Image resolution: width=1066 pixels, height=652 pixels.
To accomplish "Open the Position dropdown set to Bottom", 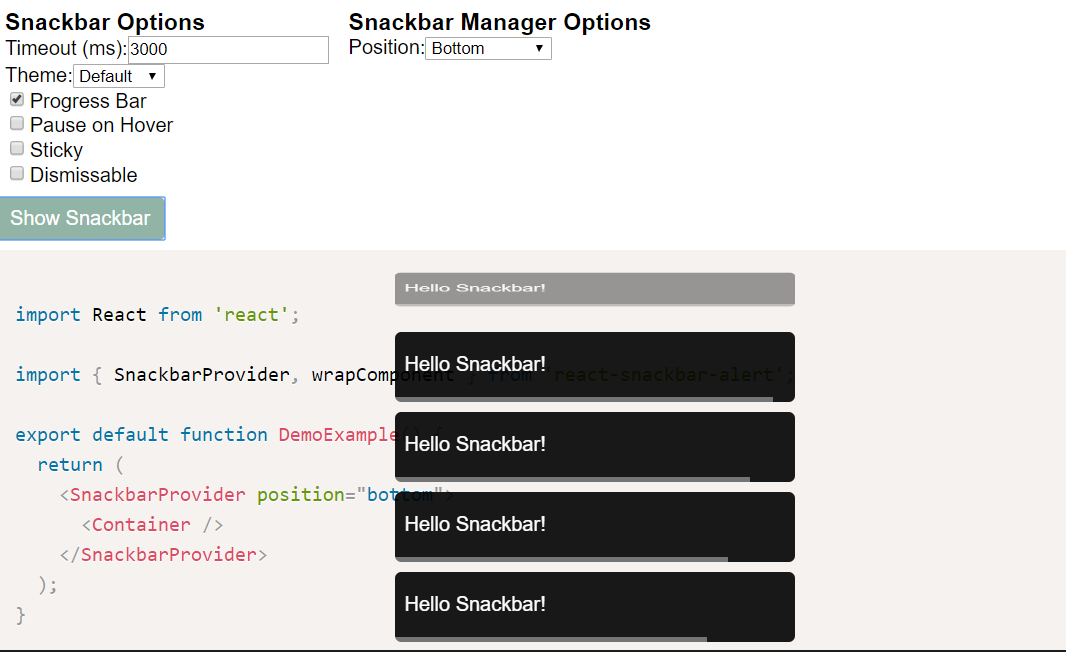I will [488, 48].
